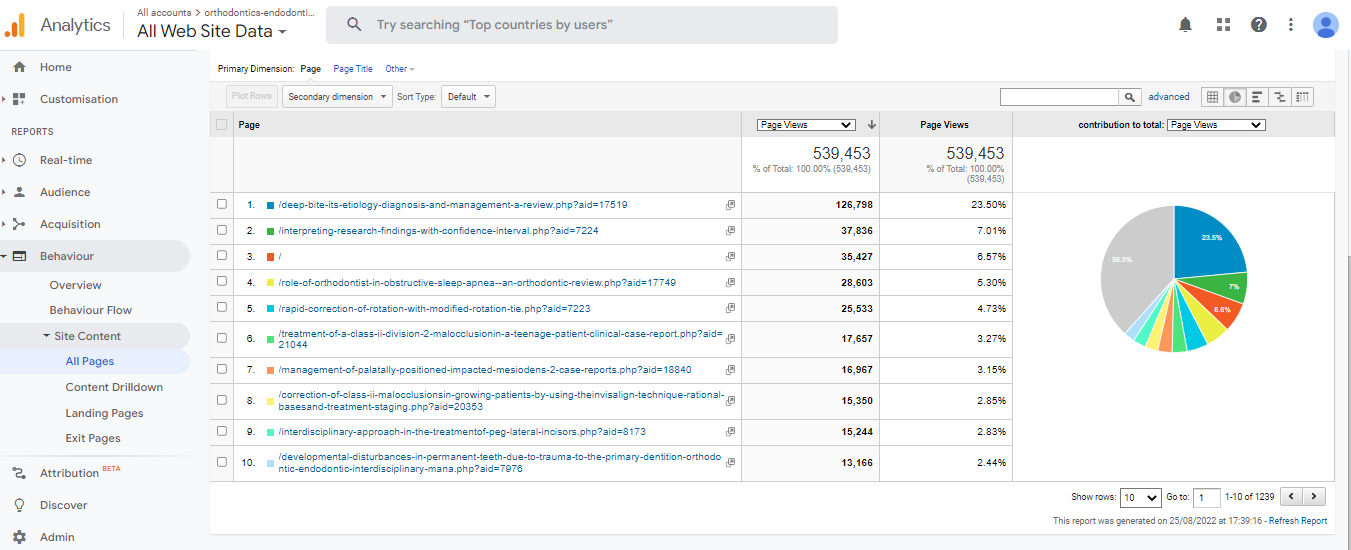Open the contribution to total metric dropdown
1351x550 pixels.
click(1215, 125)
